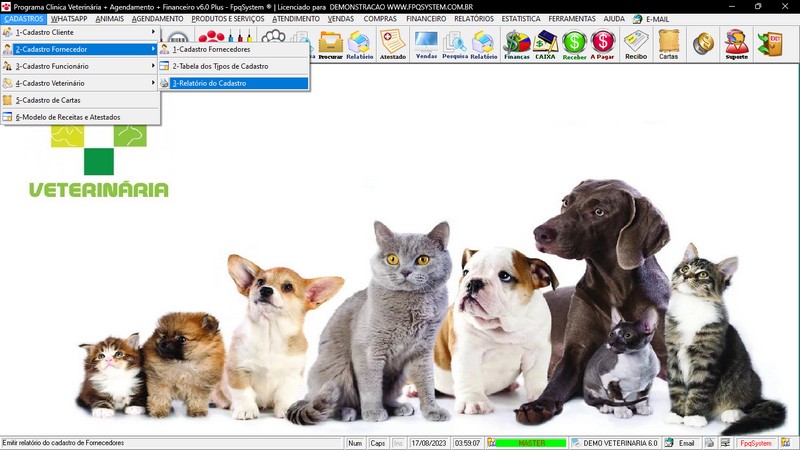Open the Vendas monitor icon
This screenshot has width=800, height=450.
click(426, 45)
